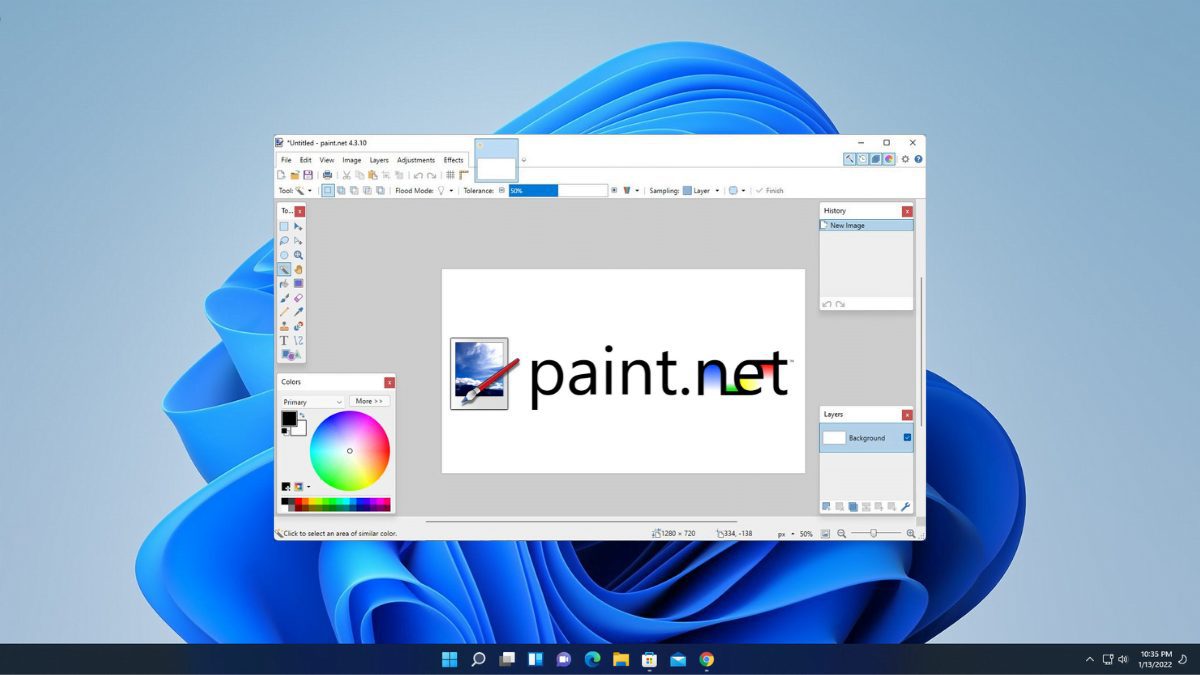Close the History panel
This screenshot has width=1200, height=675.
tap(907, 211)
